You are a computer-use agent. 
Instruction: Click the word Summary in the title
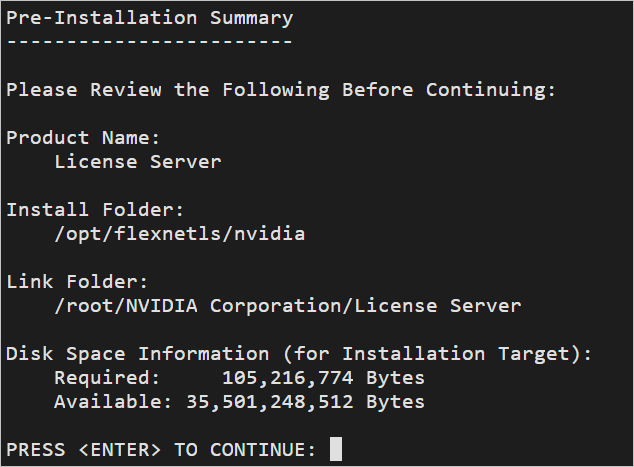[x=252, y=18]
